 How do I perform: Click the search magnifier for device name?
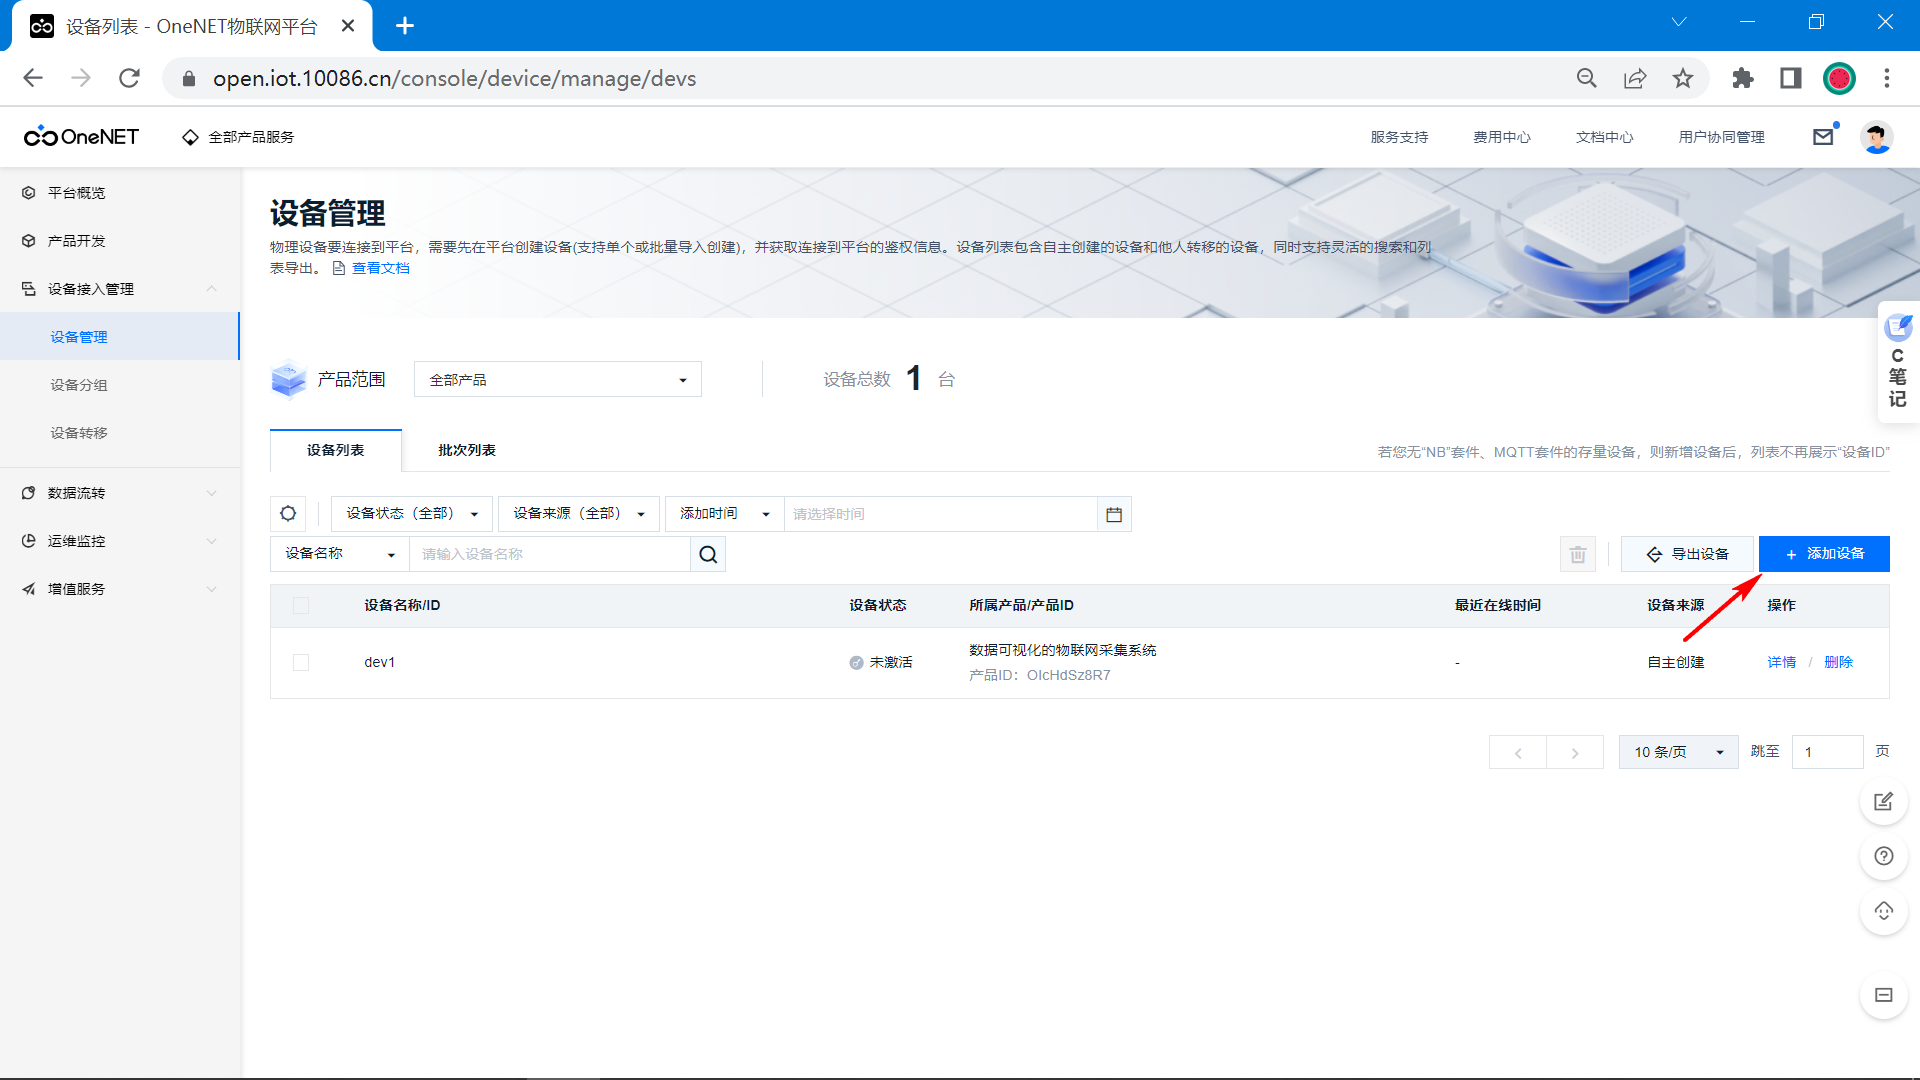pyautogui.click(x=708, y=554)
